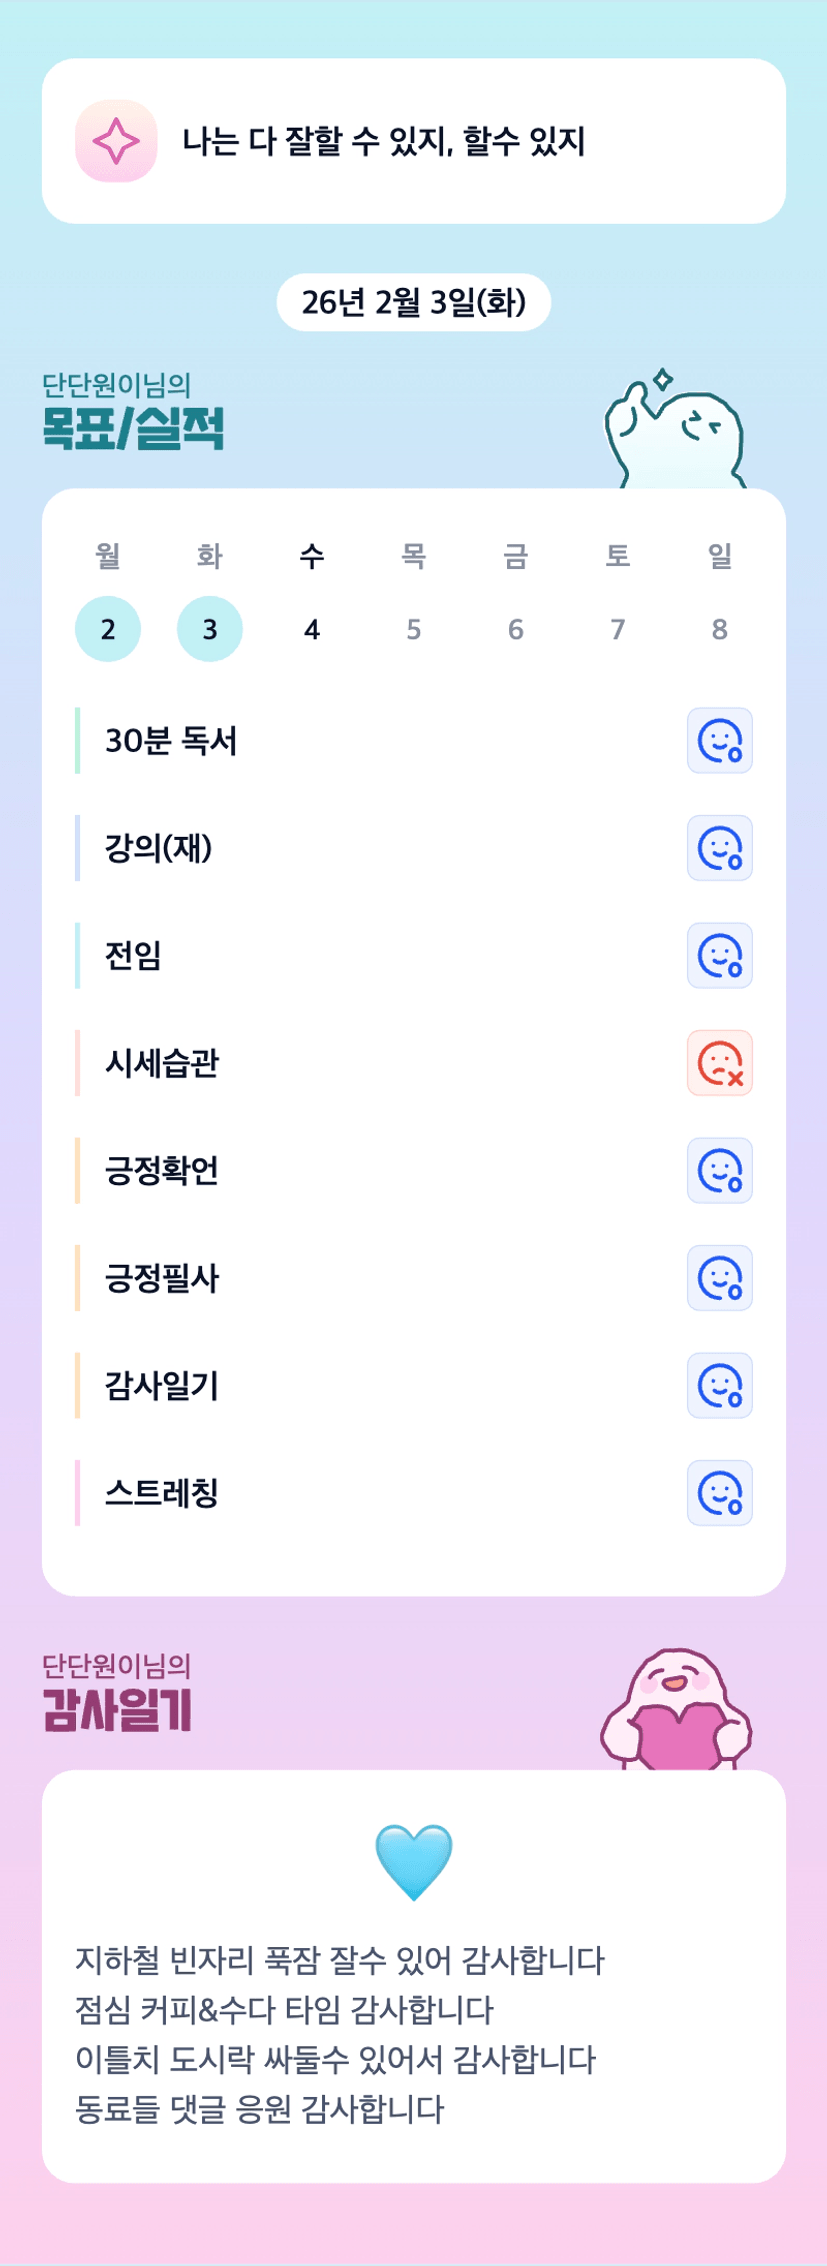Screen dimensions: 827x2266
Task: Click the gratitude diary text entry
Action: (x=340, y=2034)
